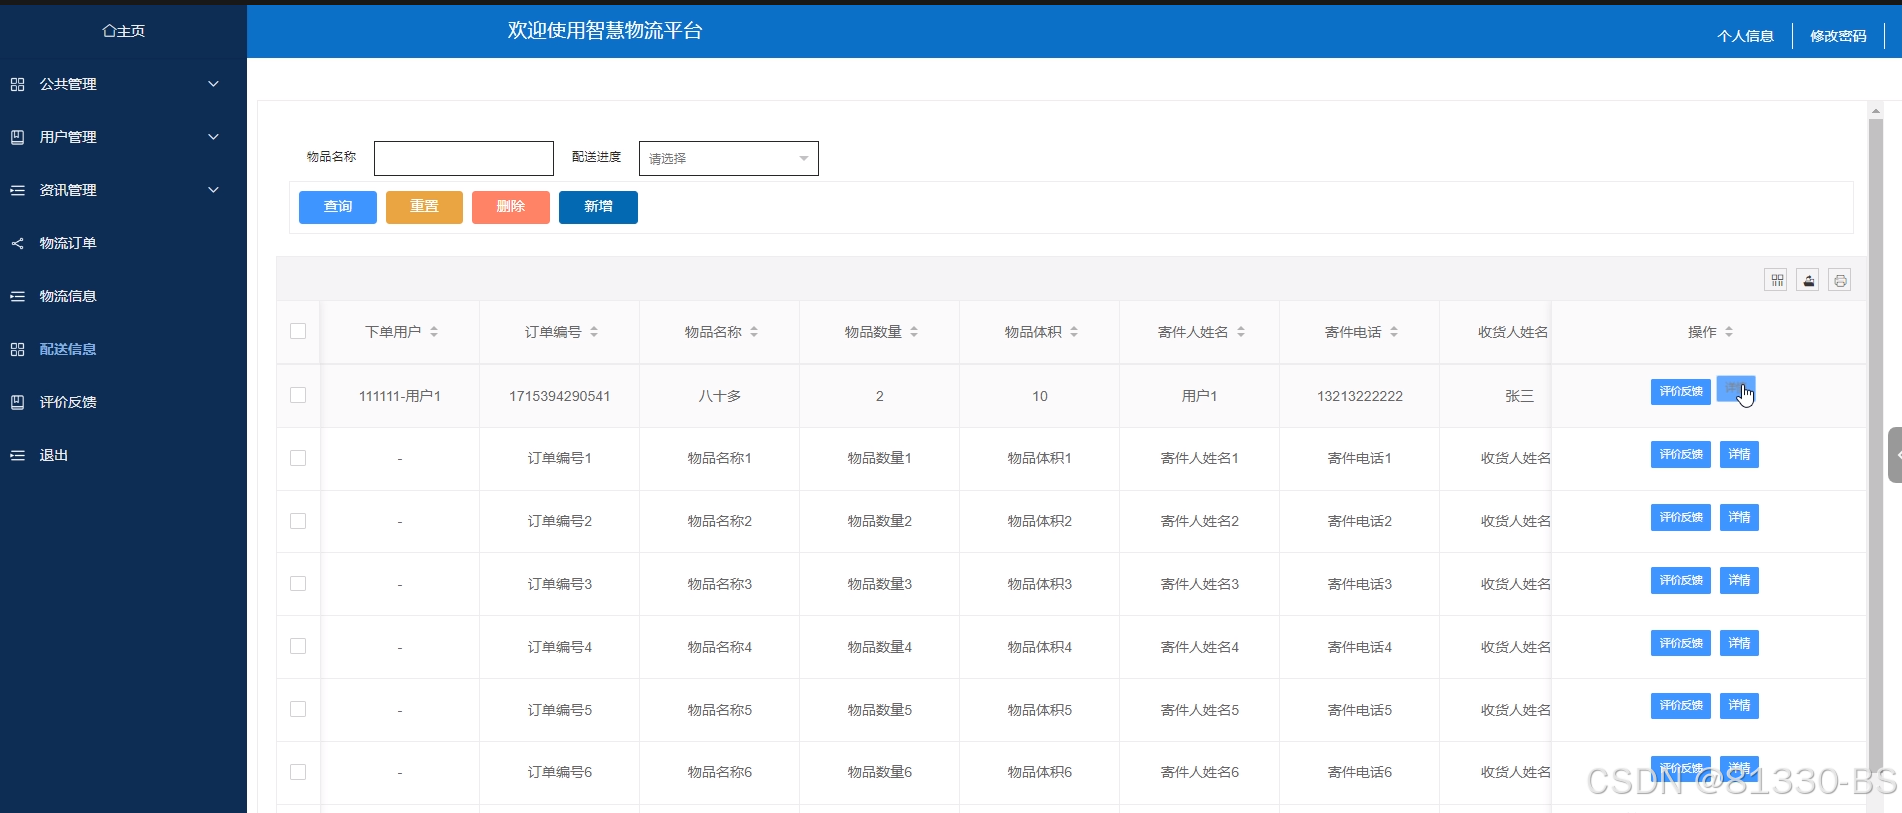The image size is (1902, 813).
Task: Select recipient 张三 cell
Action: [x=1519, y=396]
